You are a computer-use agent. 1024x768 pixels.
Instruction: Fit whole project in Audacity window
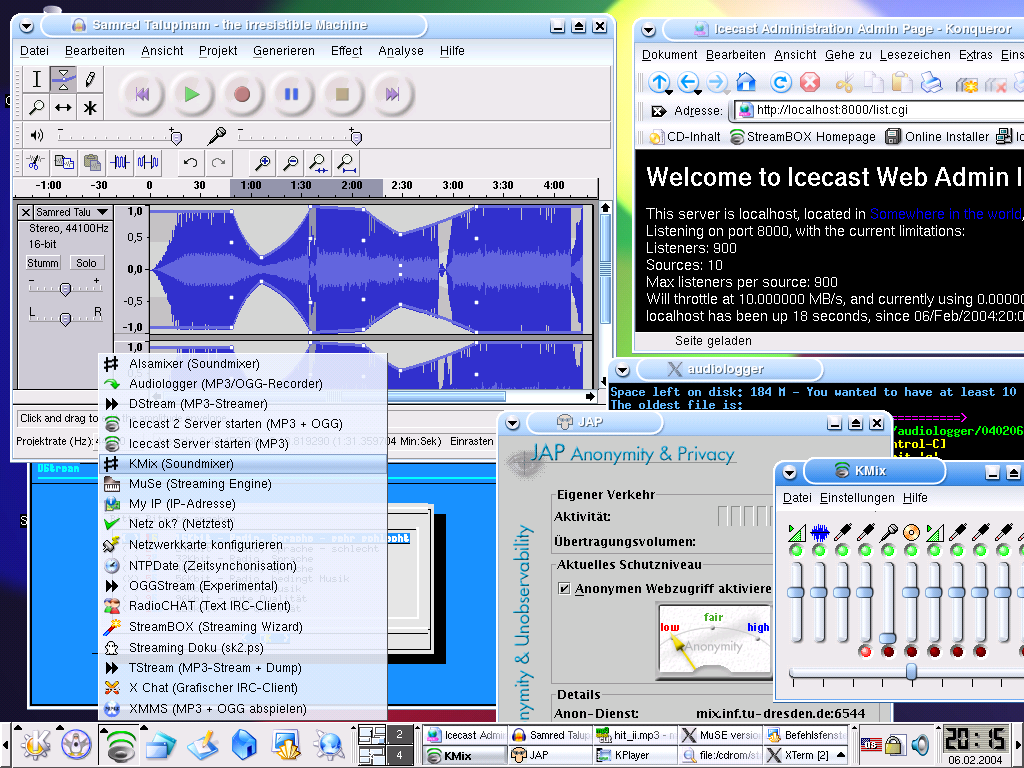click(x=347, y=163)
